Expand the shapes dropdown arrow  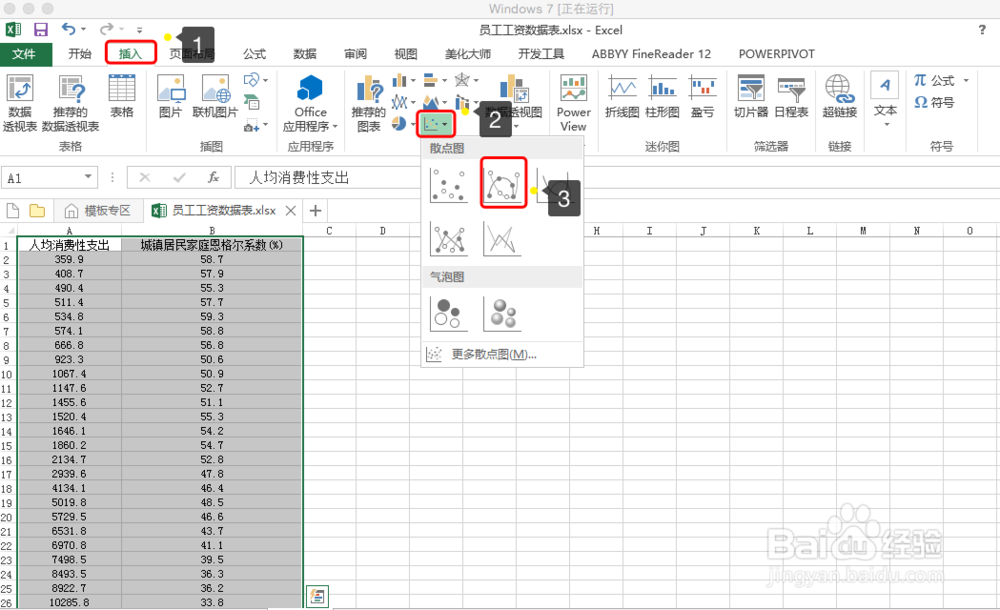pos(265,80)
